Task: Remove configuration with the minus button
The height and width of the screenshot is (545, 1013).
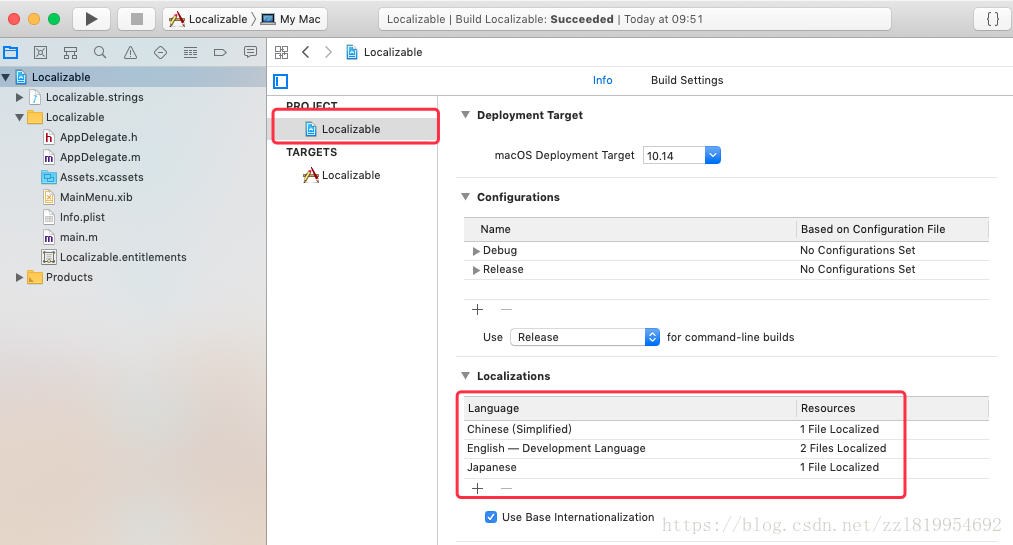Action: [506, 310]
